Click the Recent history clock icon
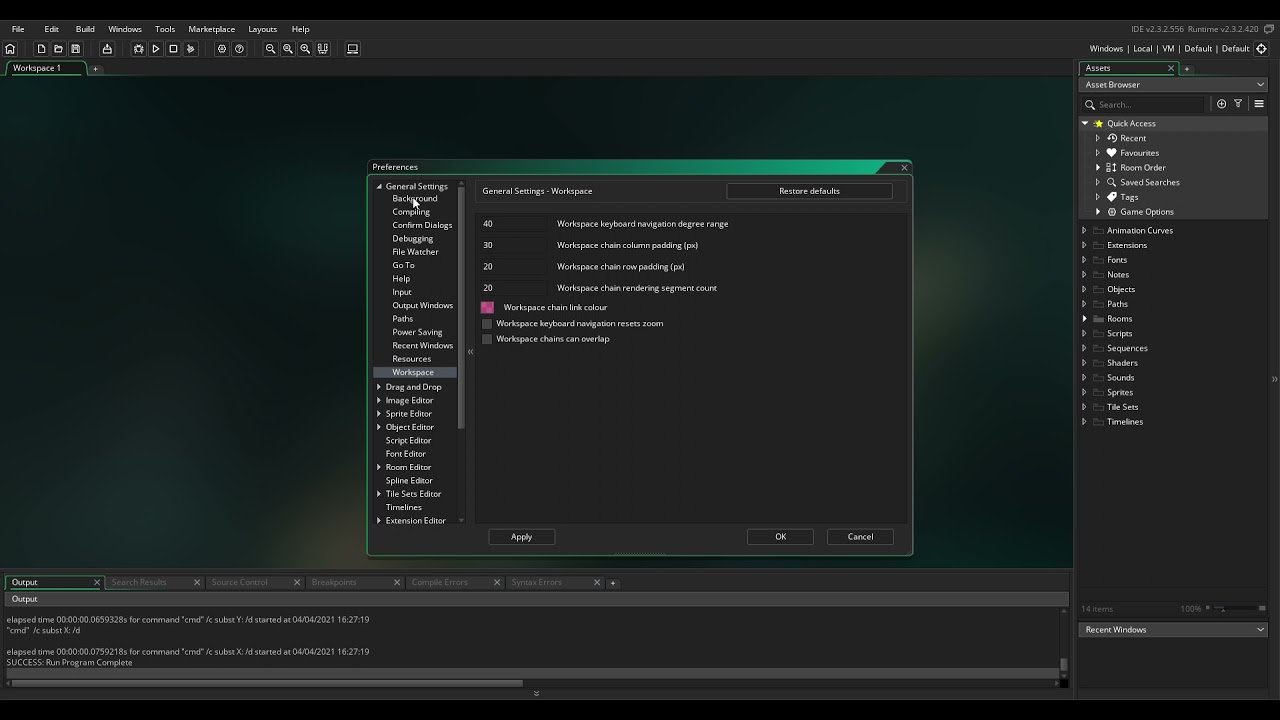The image size is (1280, 720). [x=1111, y=138]
